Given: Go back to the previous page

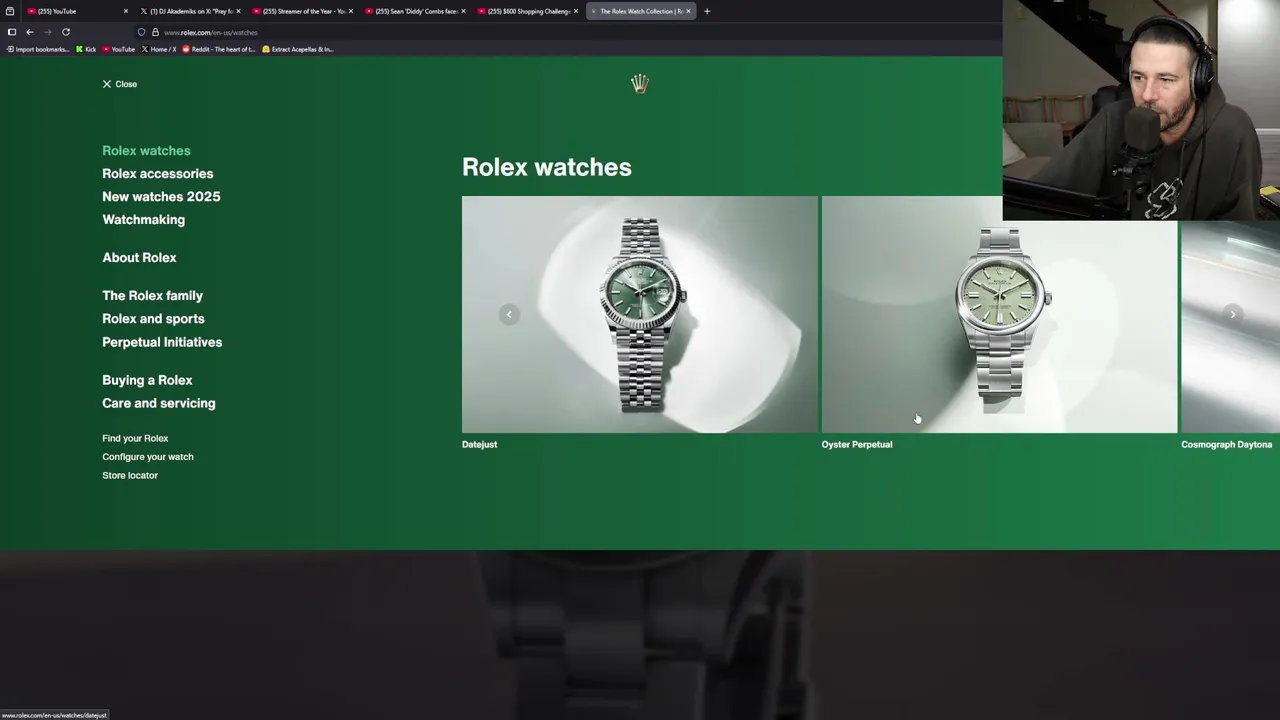Looking at the screenshot, I should pos(30,32).
